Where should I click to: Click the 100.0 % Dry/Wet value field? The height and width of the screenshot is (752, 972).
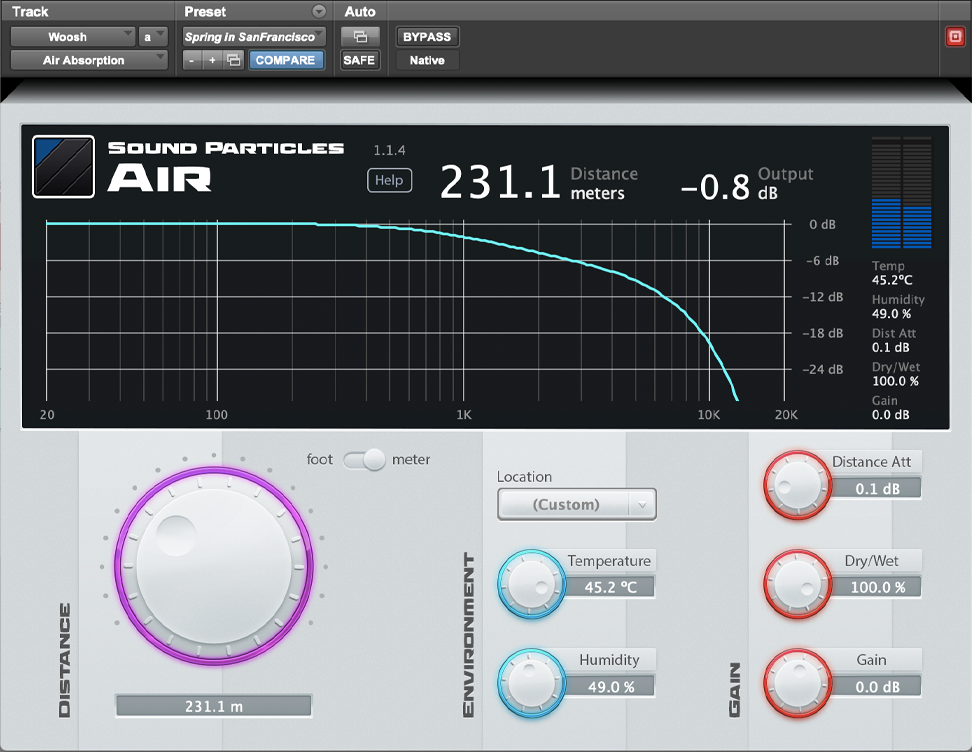click(x=877, y=587)
